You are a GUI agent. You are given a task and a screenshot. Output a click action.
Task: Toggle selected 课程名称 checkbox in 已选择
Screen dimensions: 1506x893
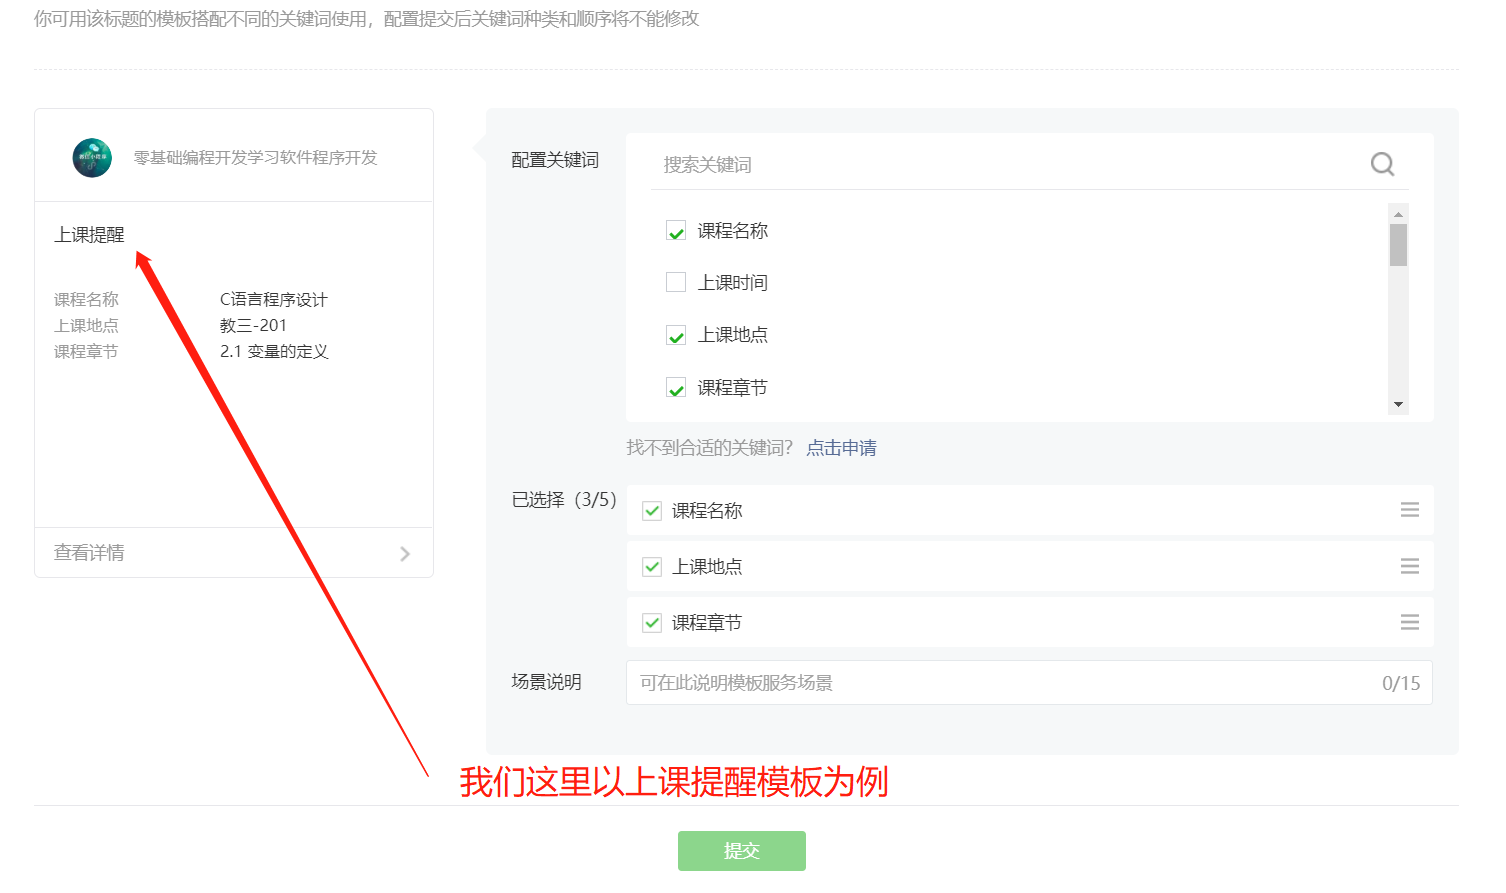click(652, 511)
